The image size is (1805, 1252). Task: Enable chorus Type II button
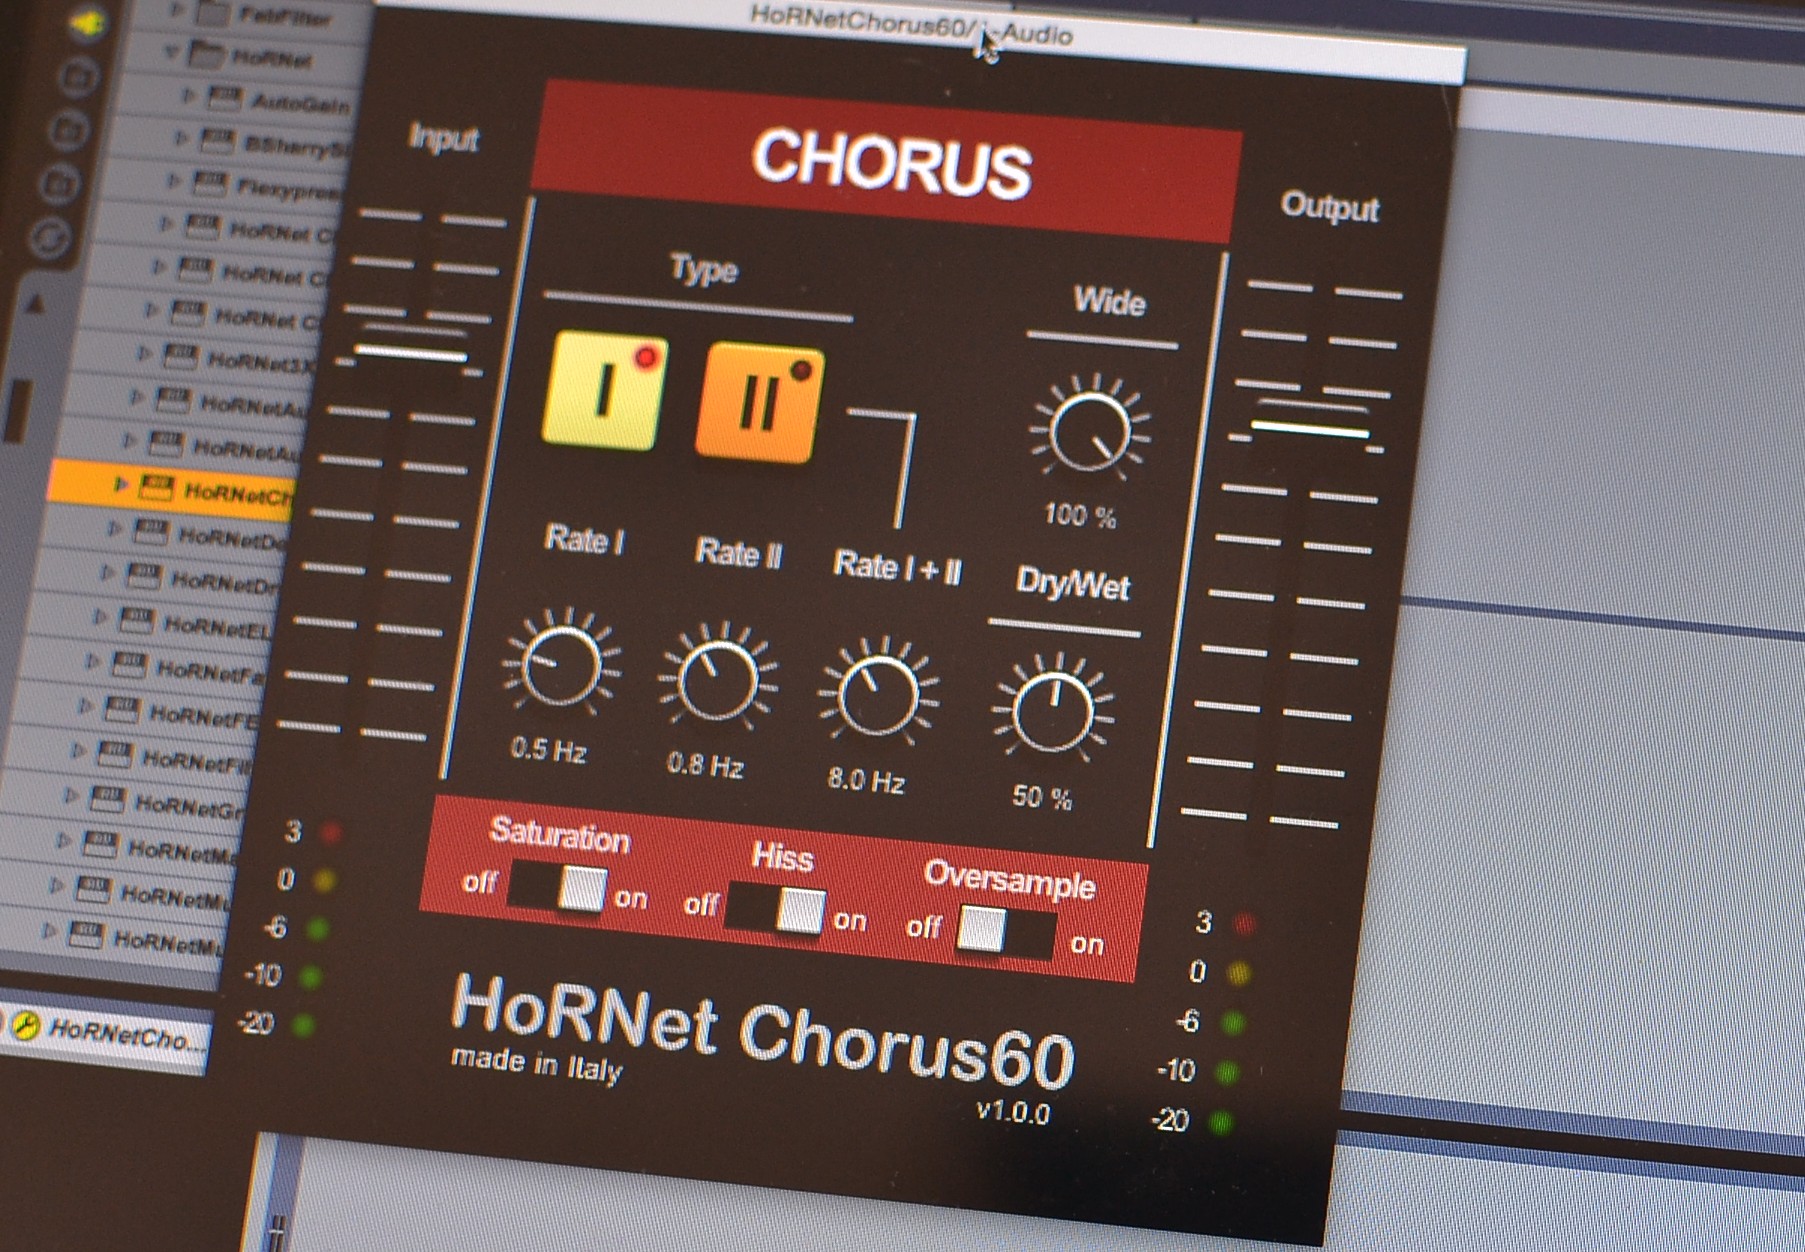(x=759, y=402)
